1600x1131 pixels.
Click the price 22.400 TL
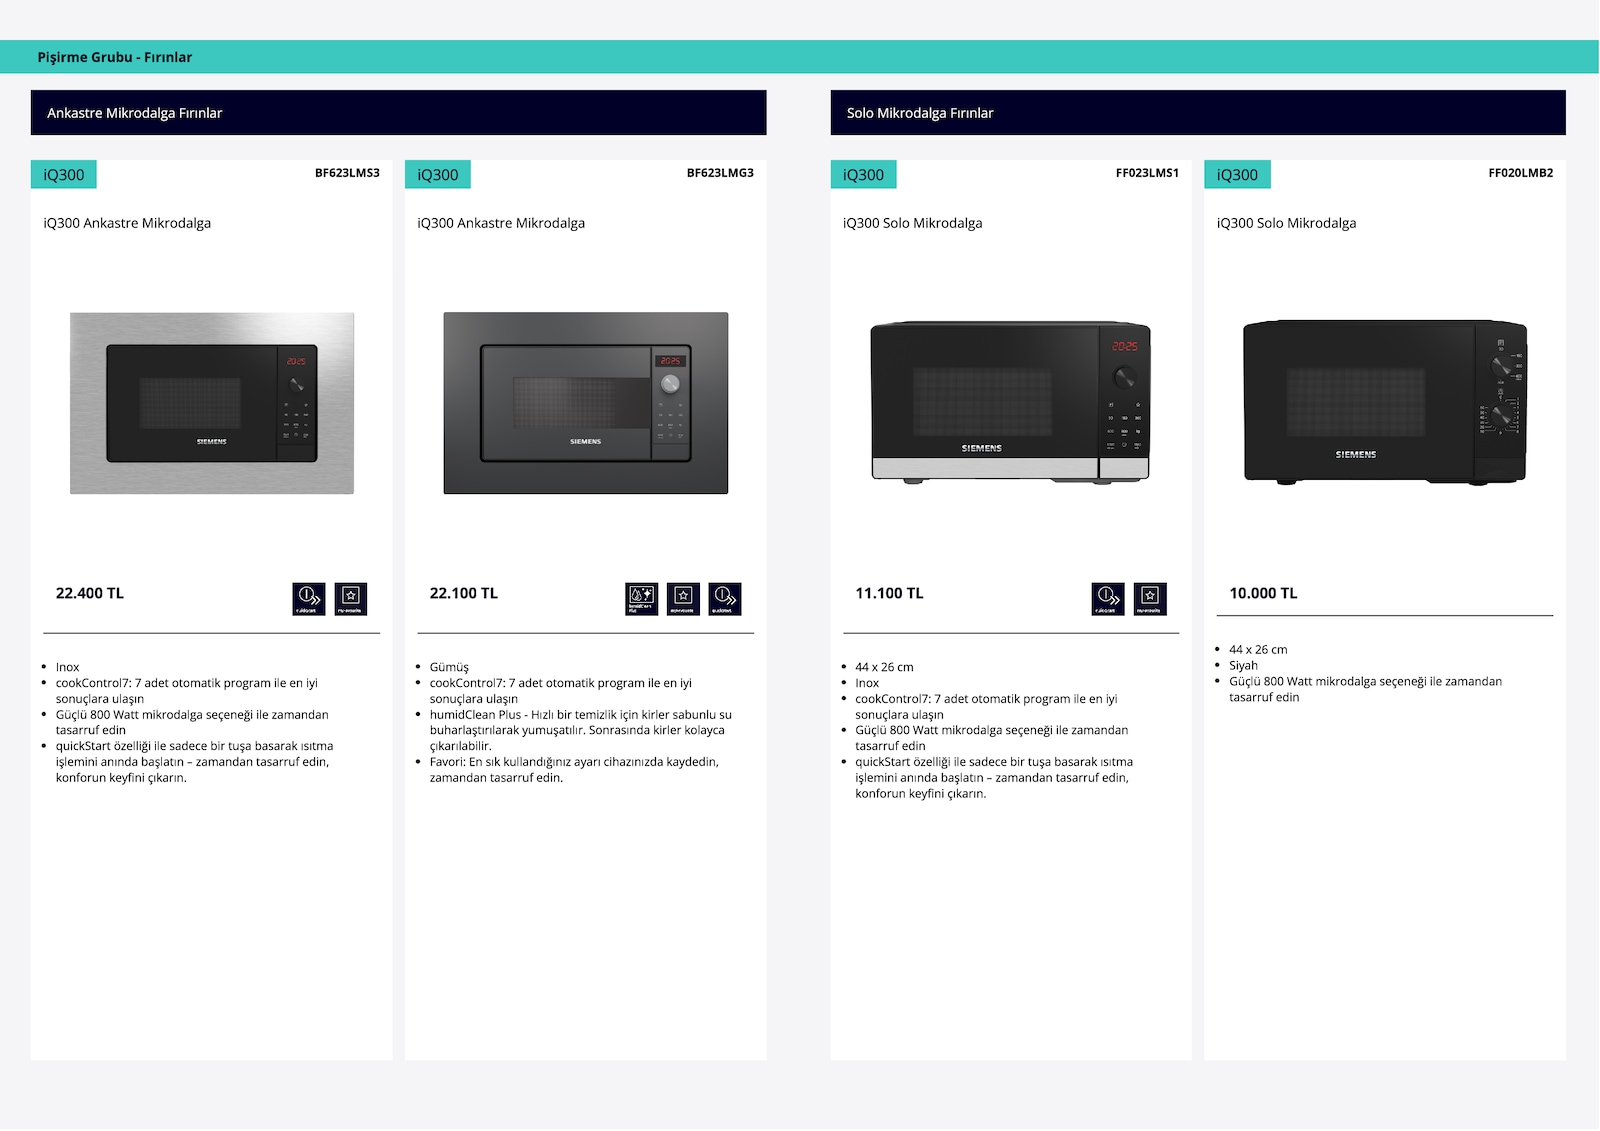pos(90,593)
